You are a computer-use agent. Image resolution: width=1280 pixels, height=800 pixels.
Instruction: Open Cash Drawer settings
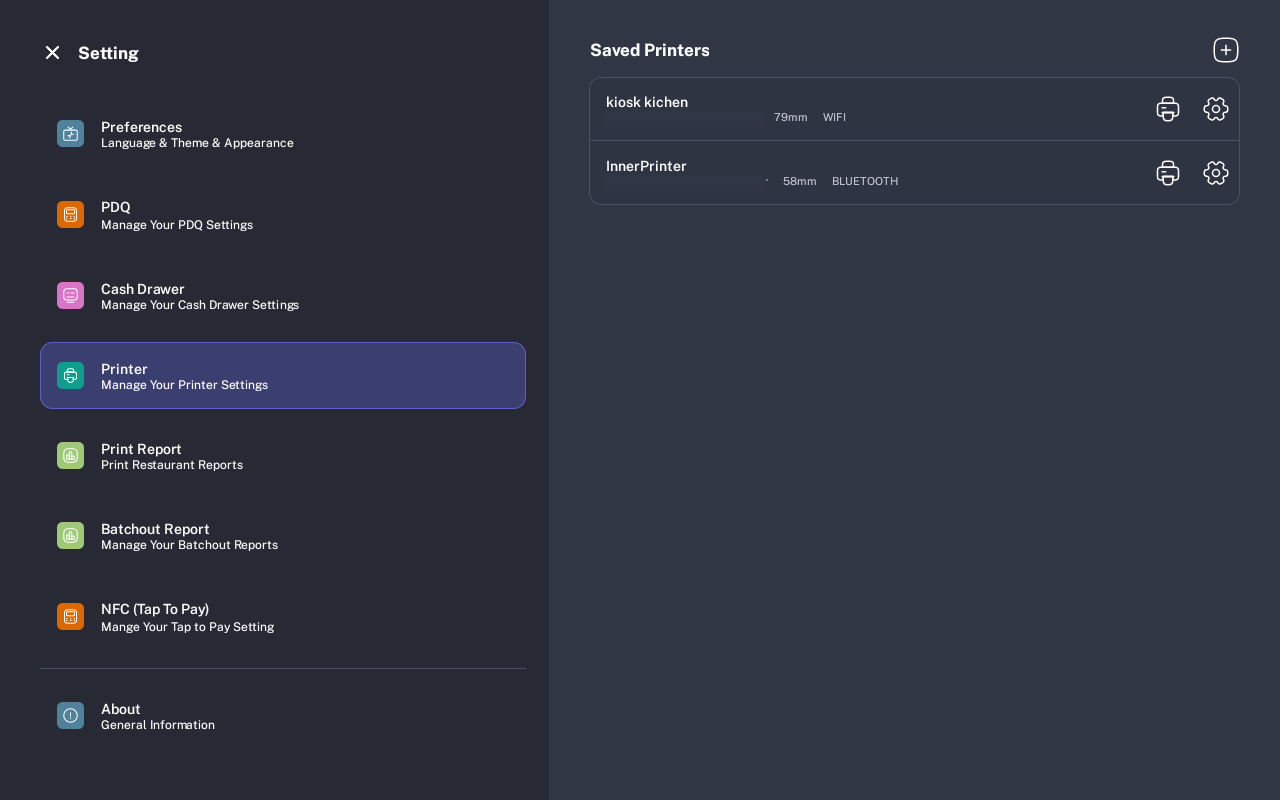[x=283, y=296]
